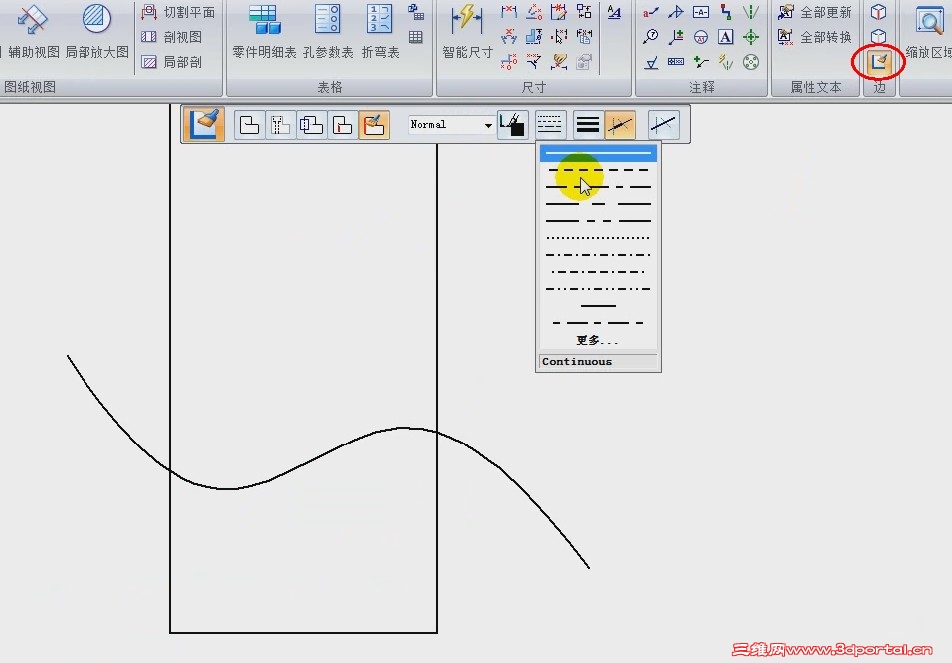Select the green centerline icon in 注释 group
The image size is (952, 663).
tap(751, 12)
